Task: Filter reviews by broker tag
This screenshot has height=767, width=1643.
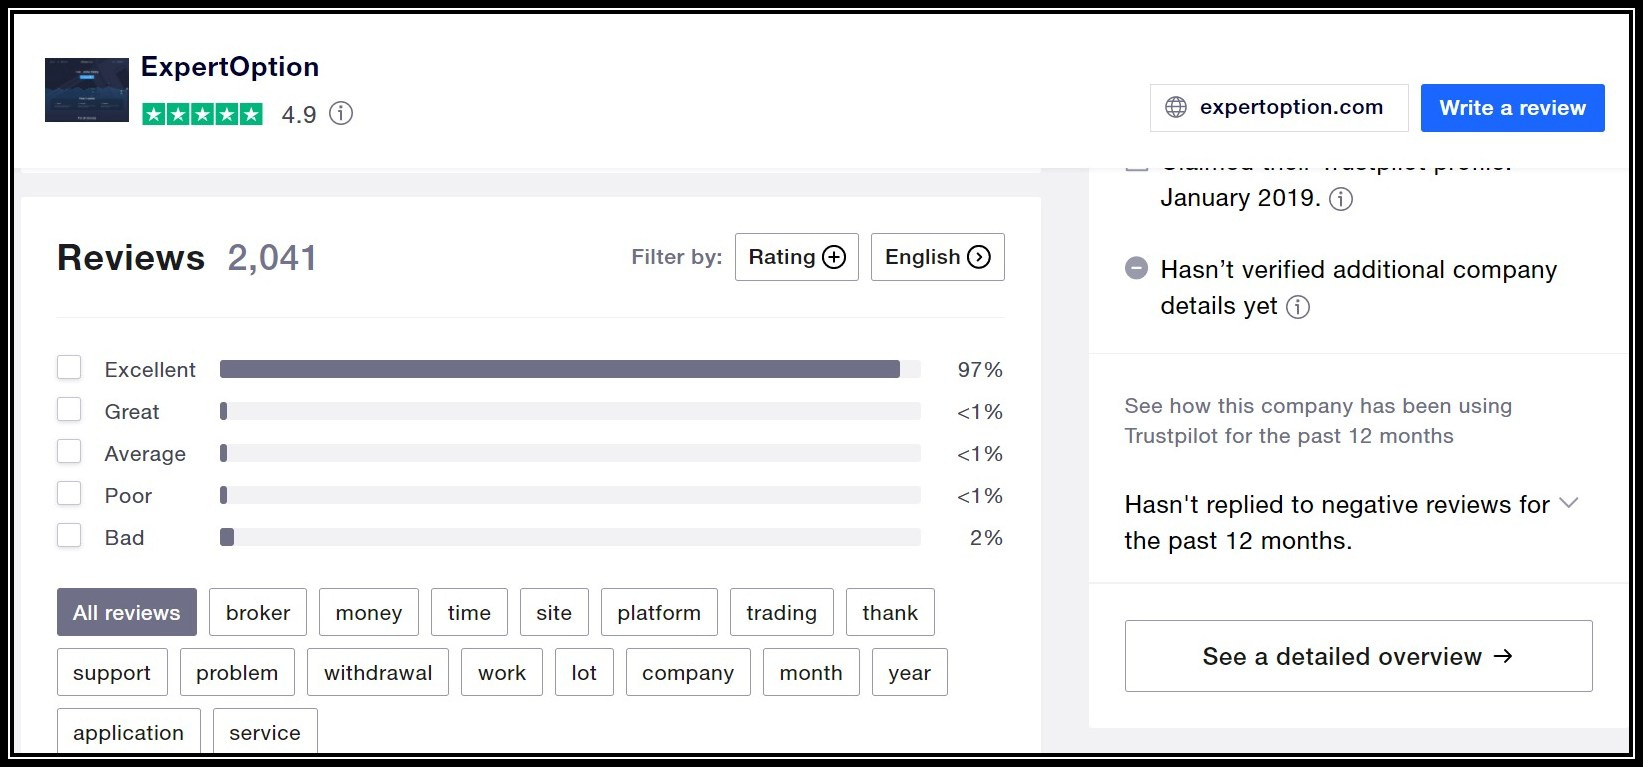Action: coord(258,612)
